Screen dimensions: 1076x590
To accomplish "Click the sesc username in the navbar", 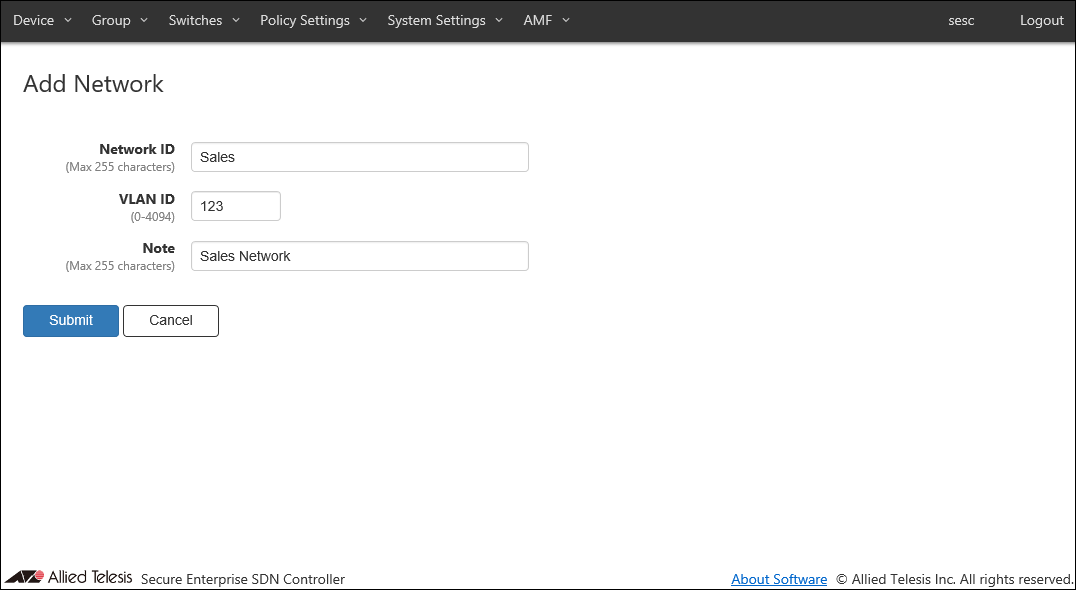I will pos(961,20).
